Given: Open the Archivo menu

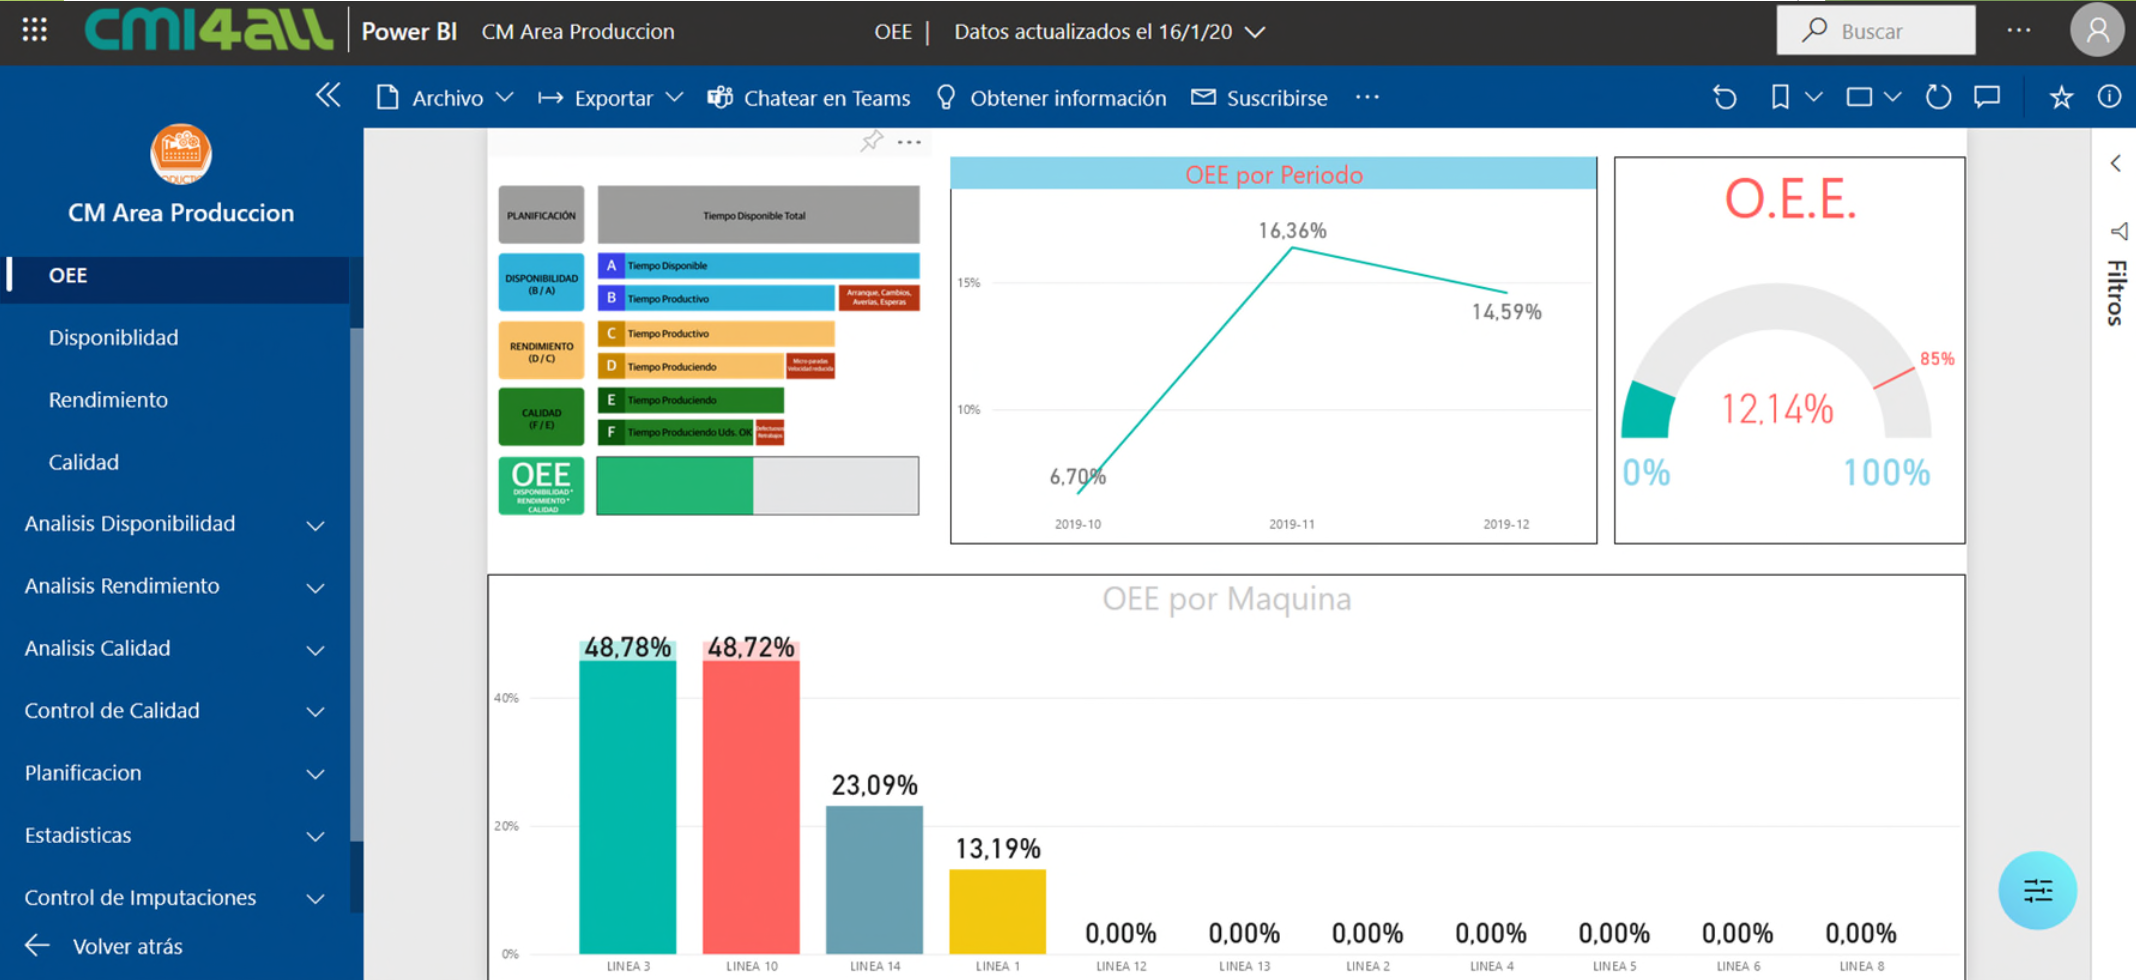Looking at the screenshot, I should click(445, 98).
